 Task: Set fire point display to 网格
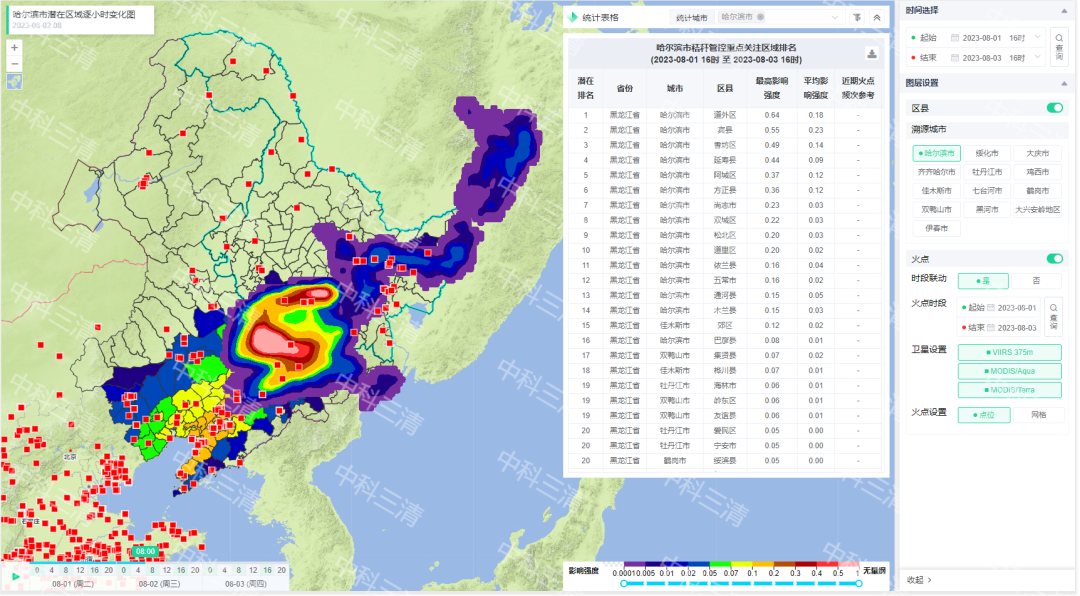point(1038,415)
